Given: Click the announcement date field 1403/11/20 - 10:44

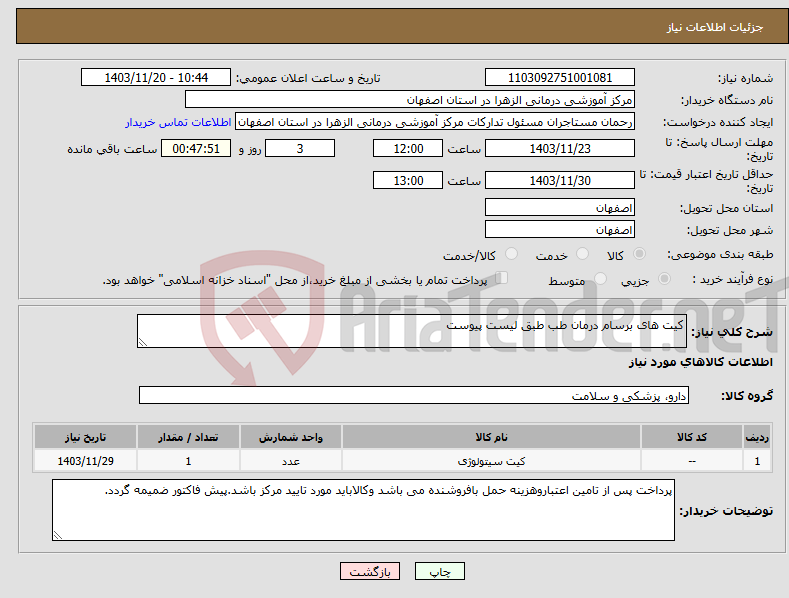Looking at the screenshot, I should 156,78.
